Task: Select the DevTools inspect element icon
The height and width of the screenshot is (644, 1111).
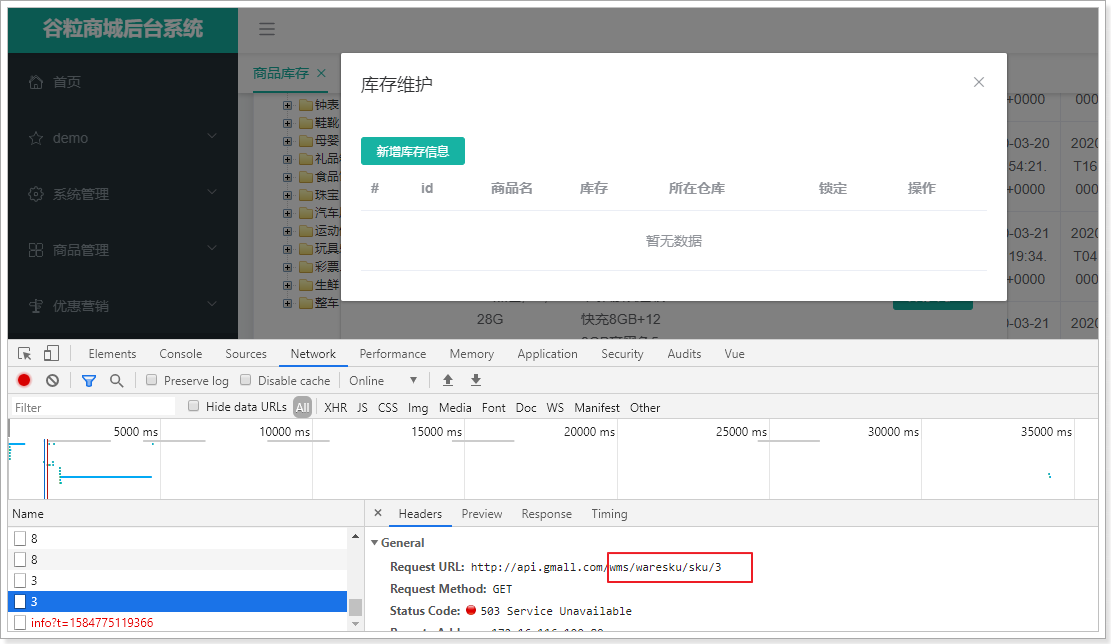Action: click(25, 354)
